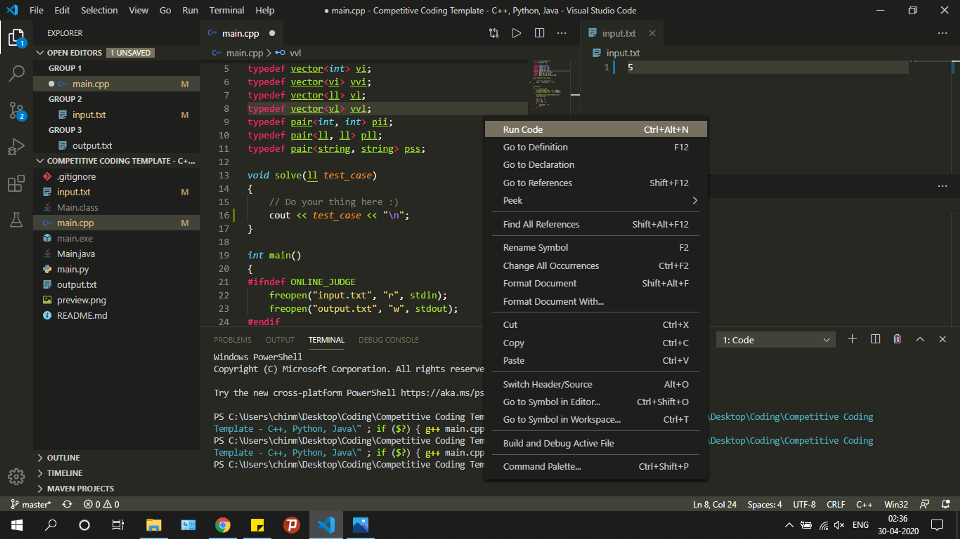This screenshot has height=539, width=960.
Task: Open the '1: Code' terminal dropdown
Action: click(776, 340)
